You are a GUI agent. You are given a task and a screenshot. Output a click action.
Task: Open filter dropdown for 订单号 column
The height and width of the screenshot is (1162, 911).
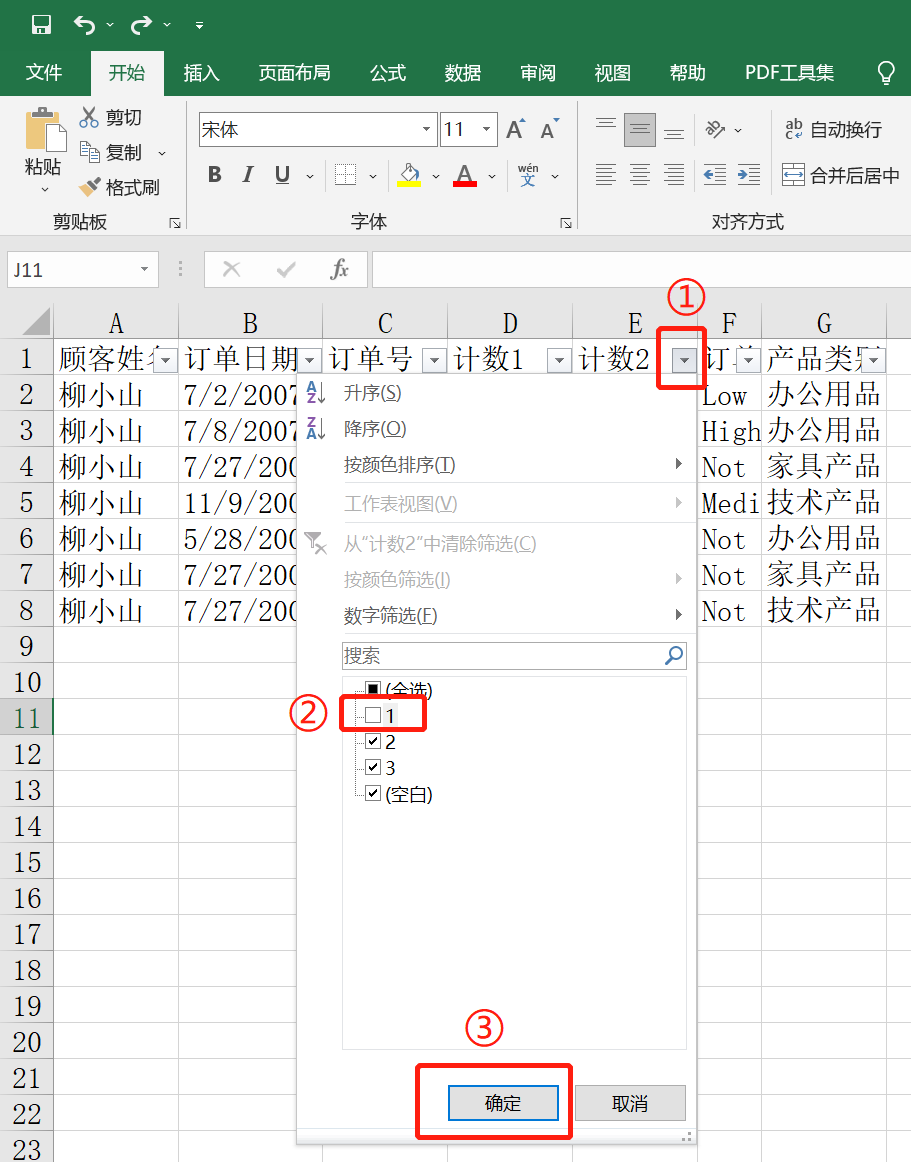tap(434, 361)
